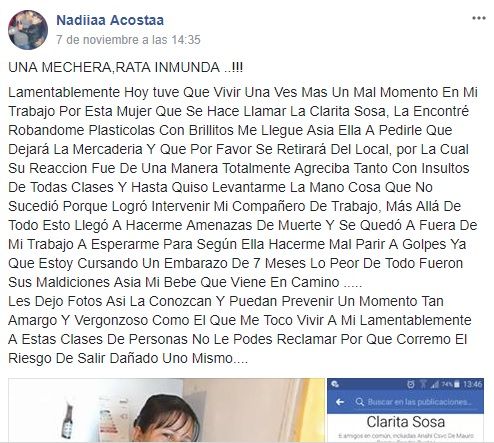This screenshot has width=494, height=443.
Task: Tap the alarm clock status icon
Action: (411, 385)
